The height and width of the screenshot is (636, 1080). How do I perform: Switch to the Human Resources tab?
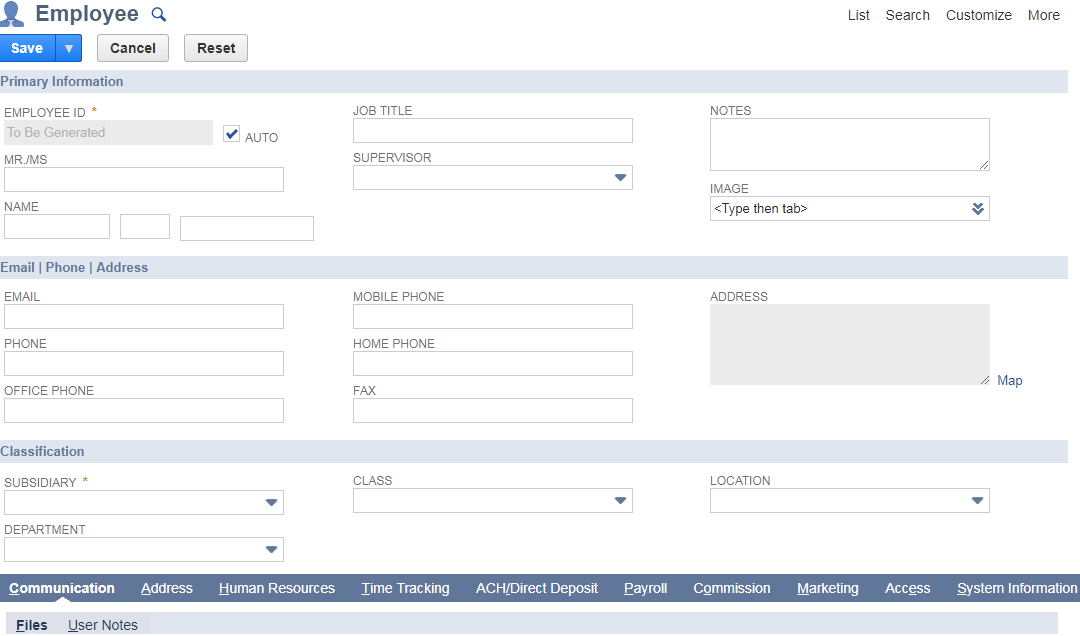coord(277,588)
